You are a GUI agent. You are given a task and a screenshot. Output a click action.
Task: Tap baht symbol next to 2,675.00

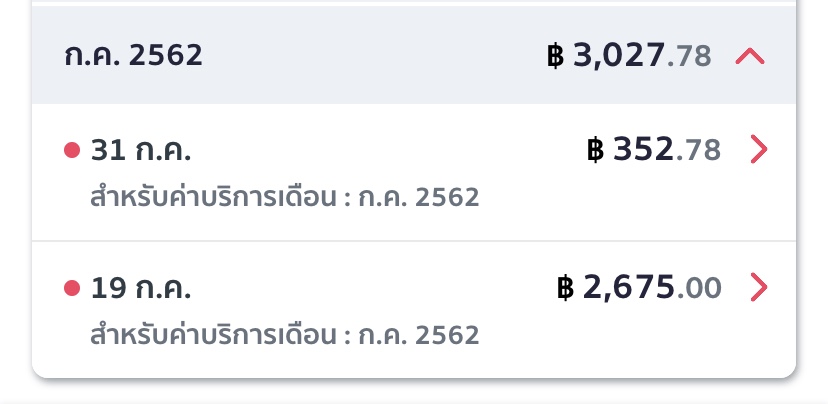tap(566, 288)
